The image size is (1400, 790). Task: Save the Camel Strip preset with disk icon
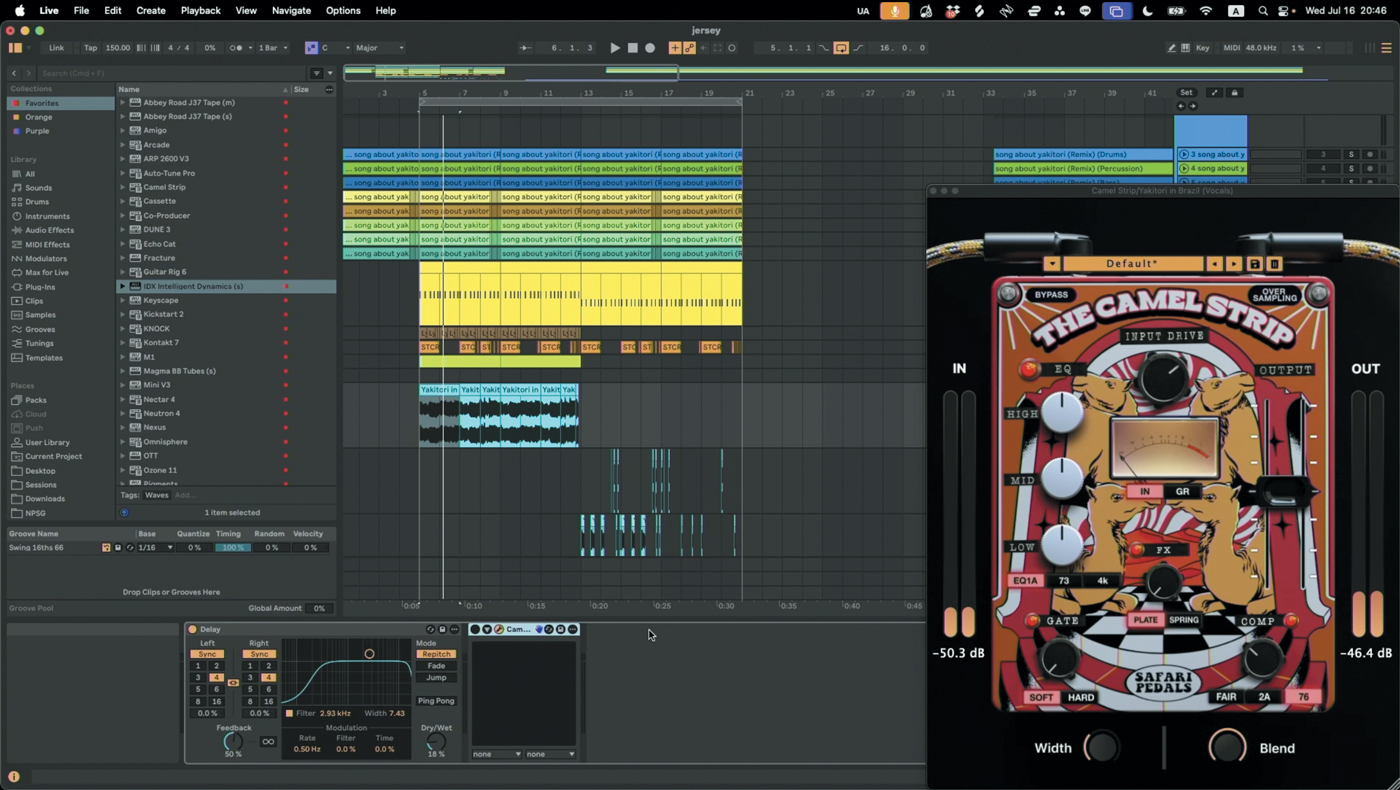coord(1254,264)
